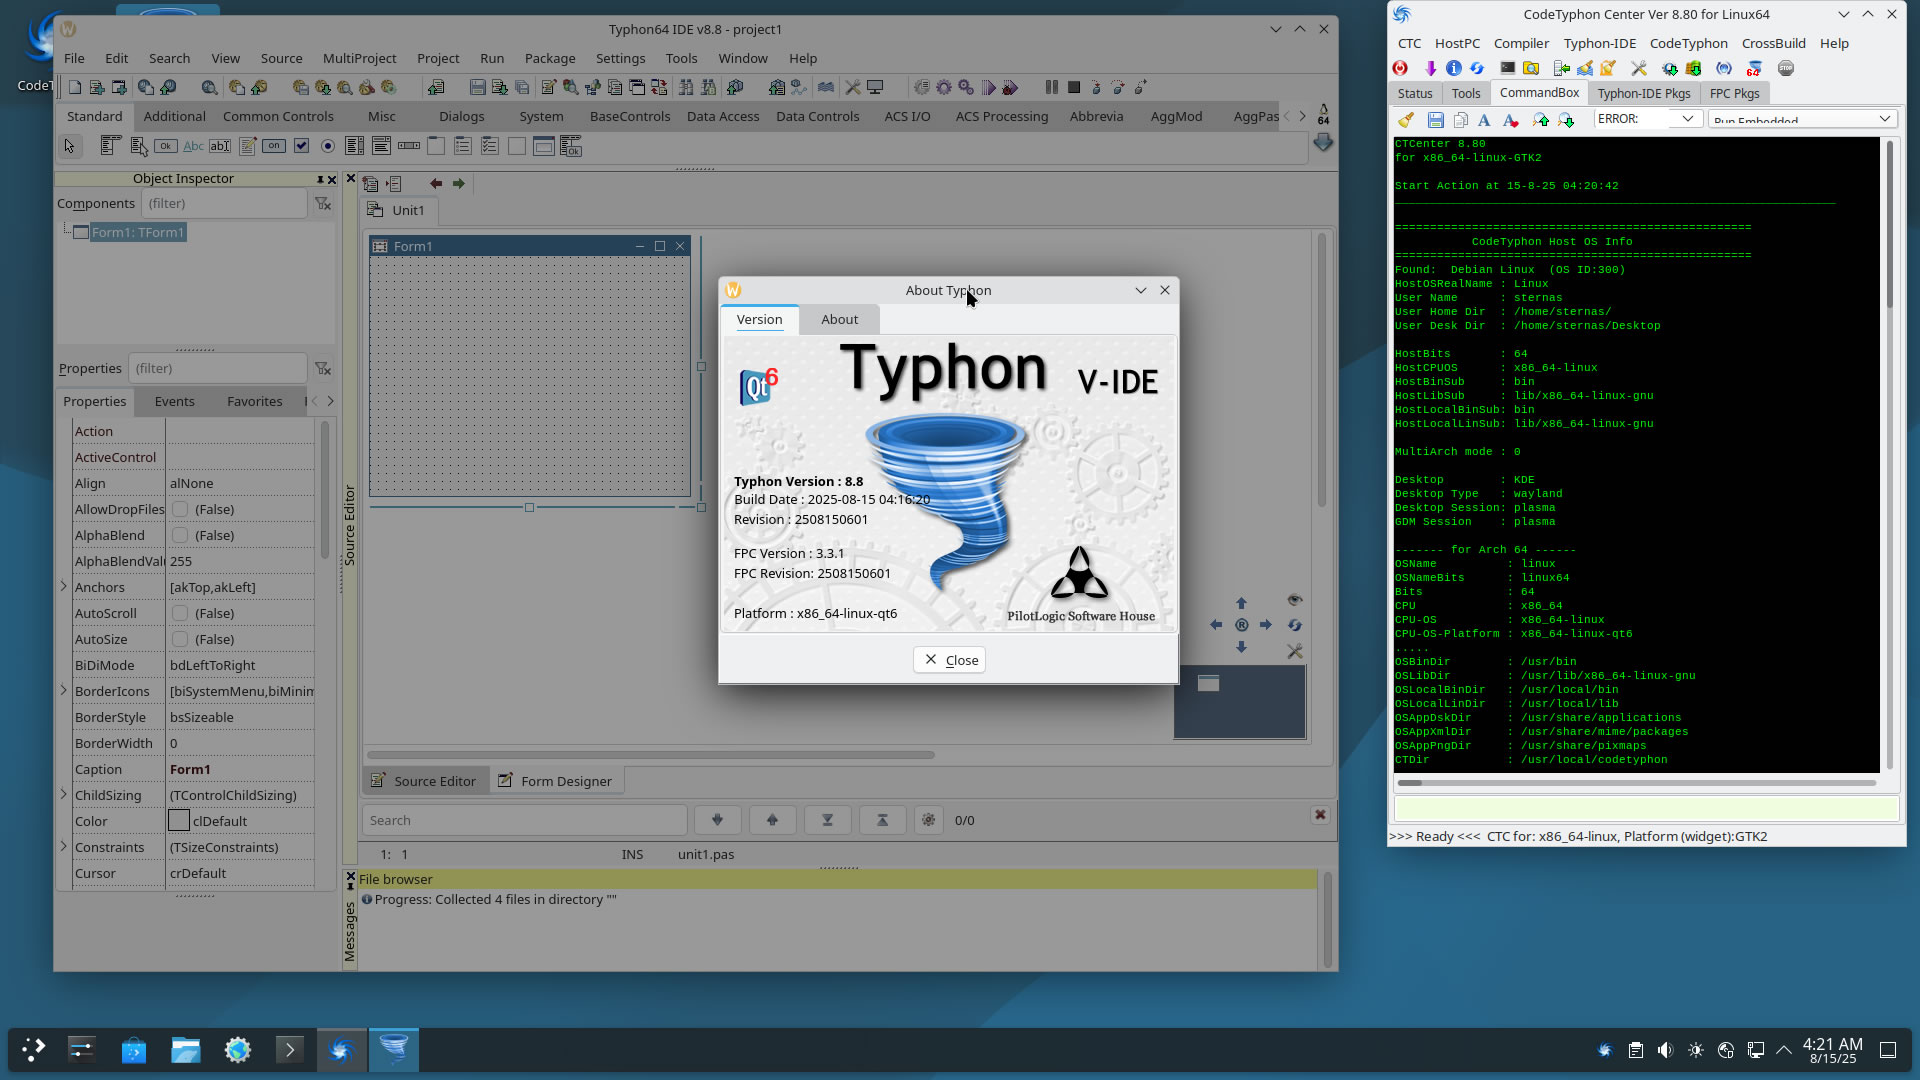Select the TCheckBox component in the palette

click(301, 146)
